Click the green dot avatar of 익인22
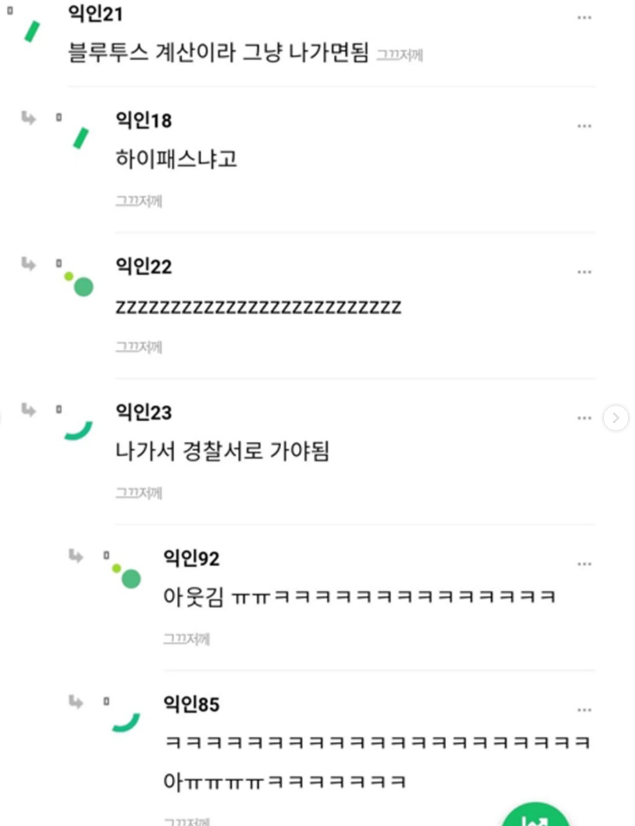The width and height of the screenshot is (635, 826). (79, 284)
